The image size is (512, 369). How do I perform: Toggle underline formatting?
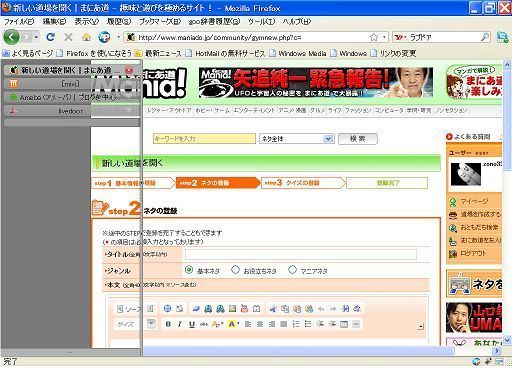[192, 324]
